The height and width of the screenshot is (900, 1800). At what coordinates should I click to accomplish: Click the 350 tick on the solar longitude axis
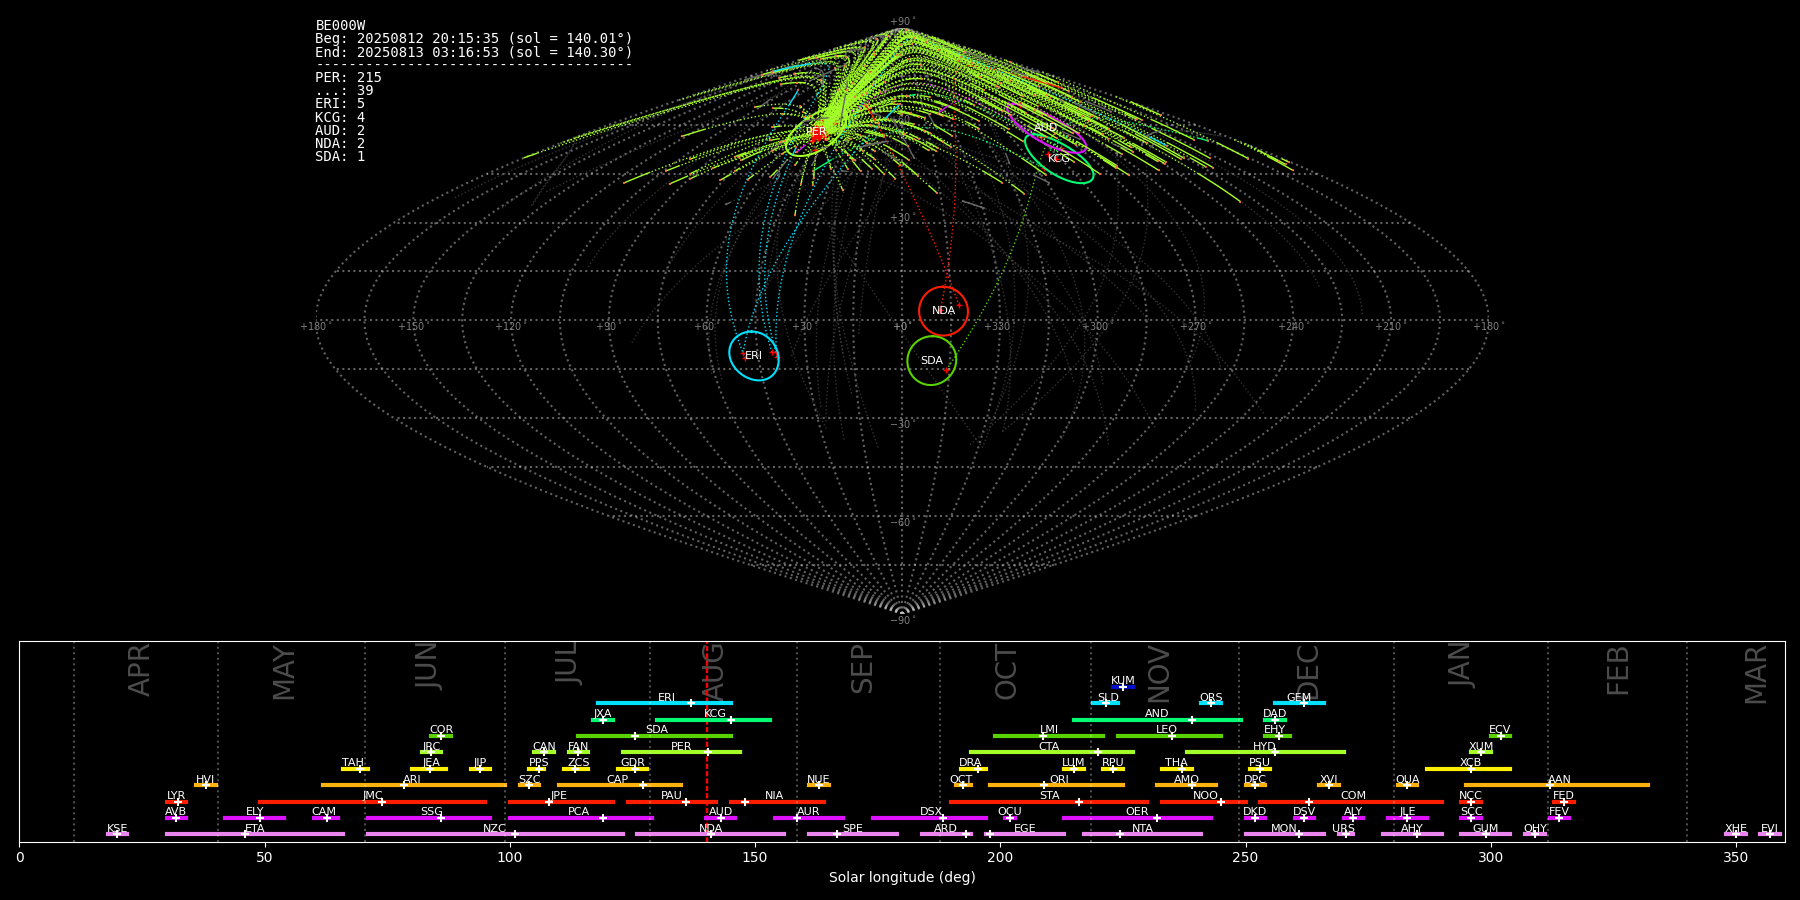1735,857
